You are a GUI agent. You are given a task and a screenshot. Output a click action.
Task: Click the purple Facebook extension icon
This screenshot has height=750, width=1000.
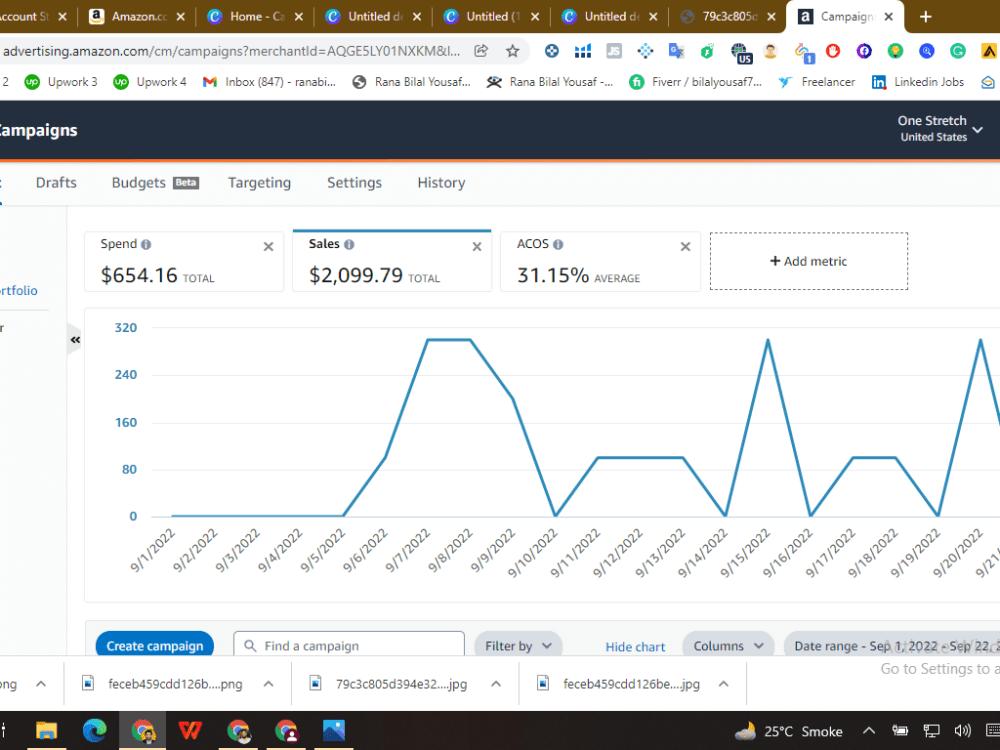864,51
